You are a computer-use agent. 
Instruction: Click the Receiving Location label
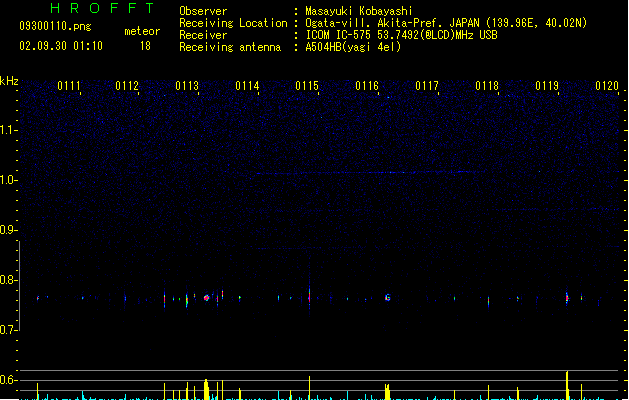[233, 23]
